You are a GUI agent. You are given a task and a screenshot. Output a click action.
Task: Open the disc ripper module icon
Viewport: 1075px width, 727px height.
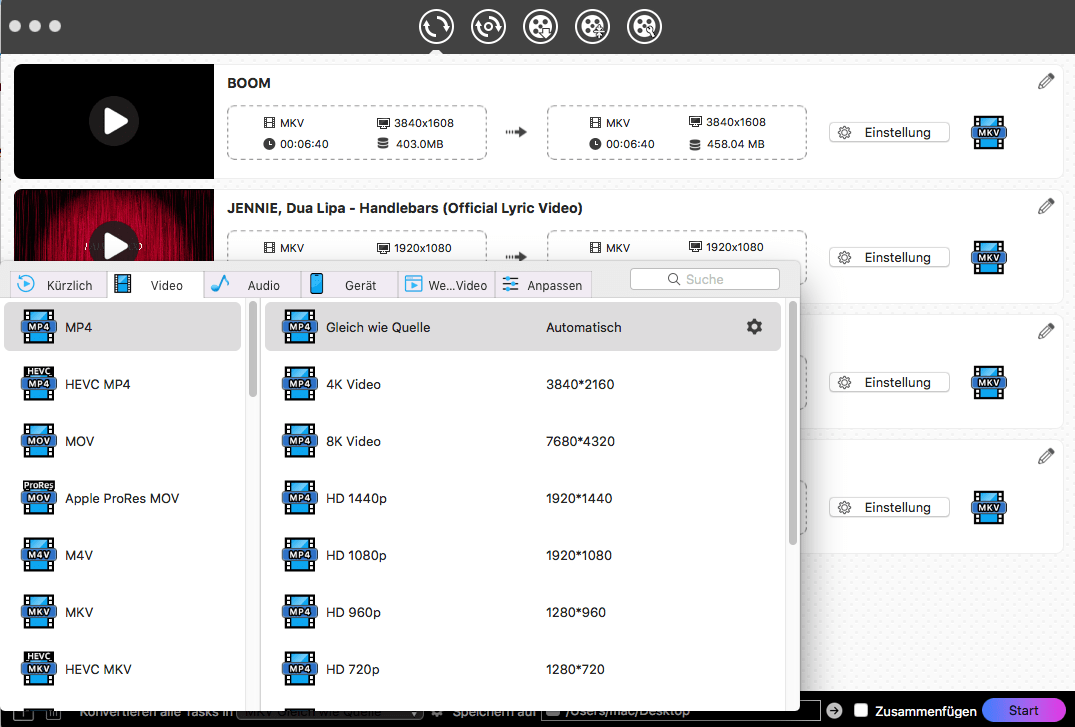[489, 27]
